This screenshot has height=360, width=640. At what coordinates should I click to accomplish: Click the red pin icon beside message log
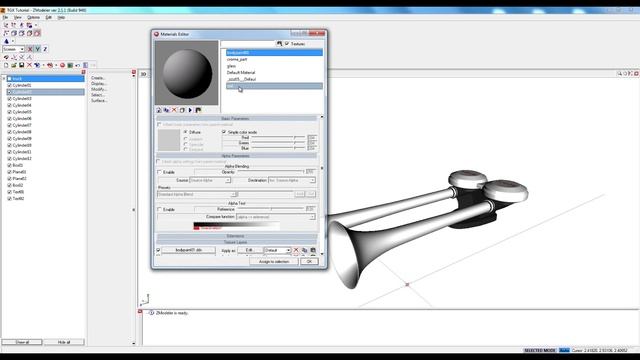[140, 311]
